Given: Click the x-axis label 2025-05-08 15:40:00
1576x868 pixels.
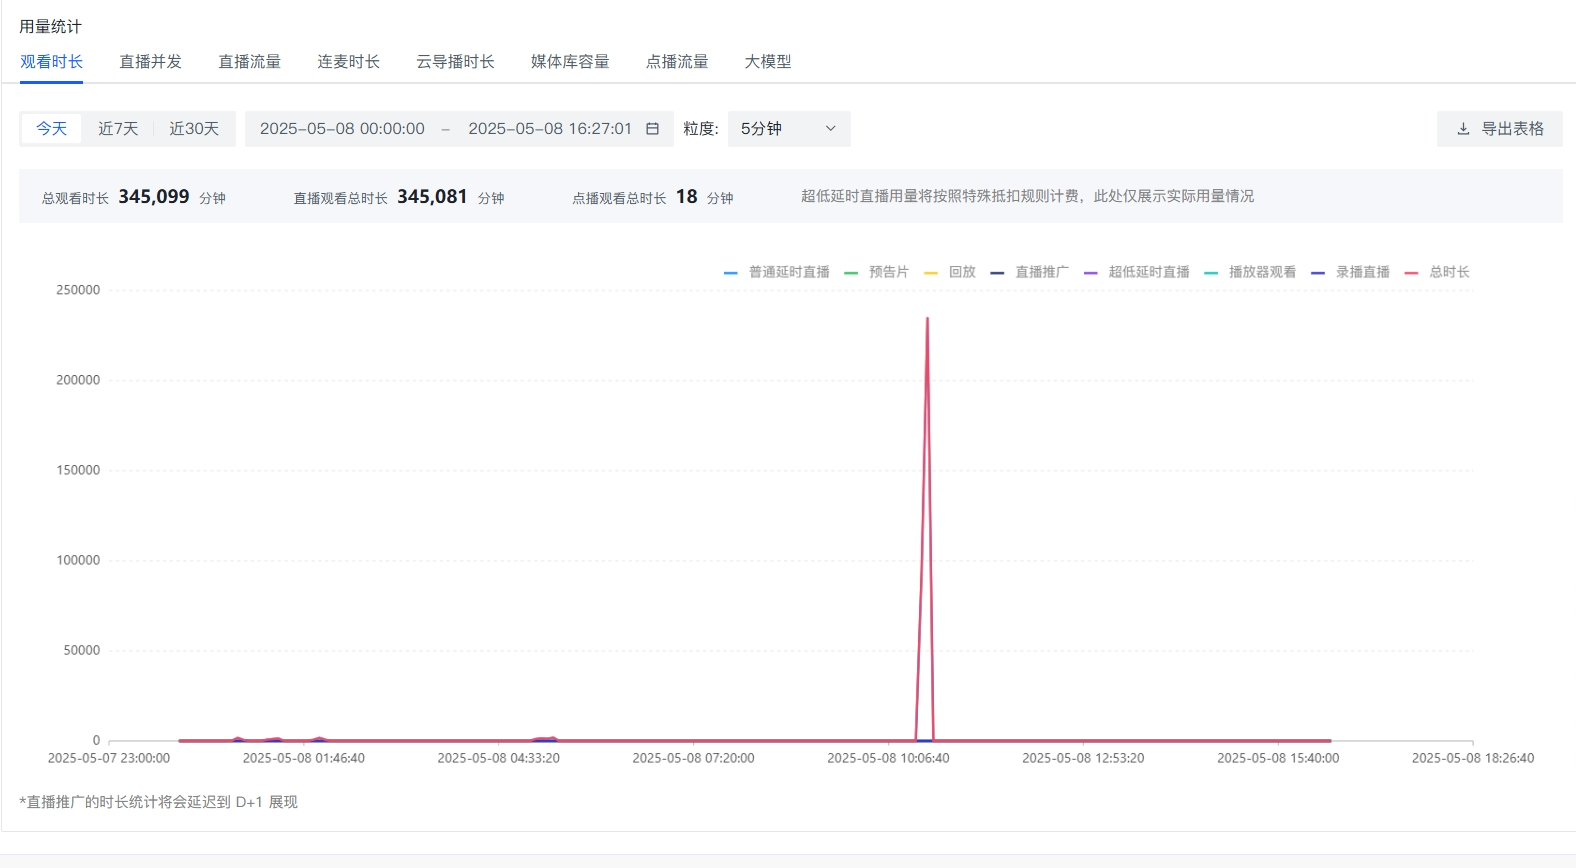Looking at the screenshot, I should tap(1278, 758).
